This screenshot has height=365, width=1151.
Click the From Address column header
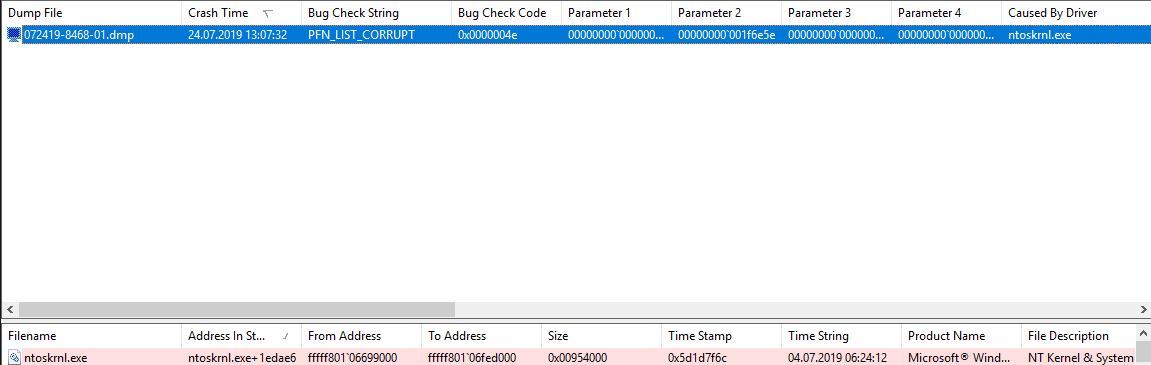point(361,336)
